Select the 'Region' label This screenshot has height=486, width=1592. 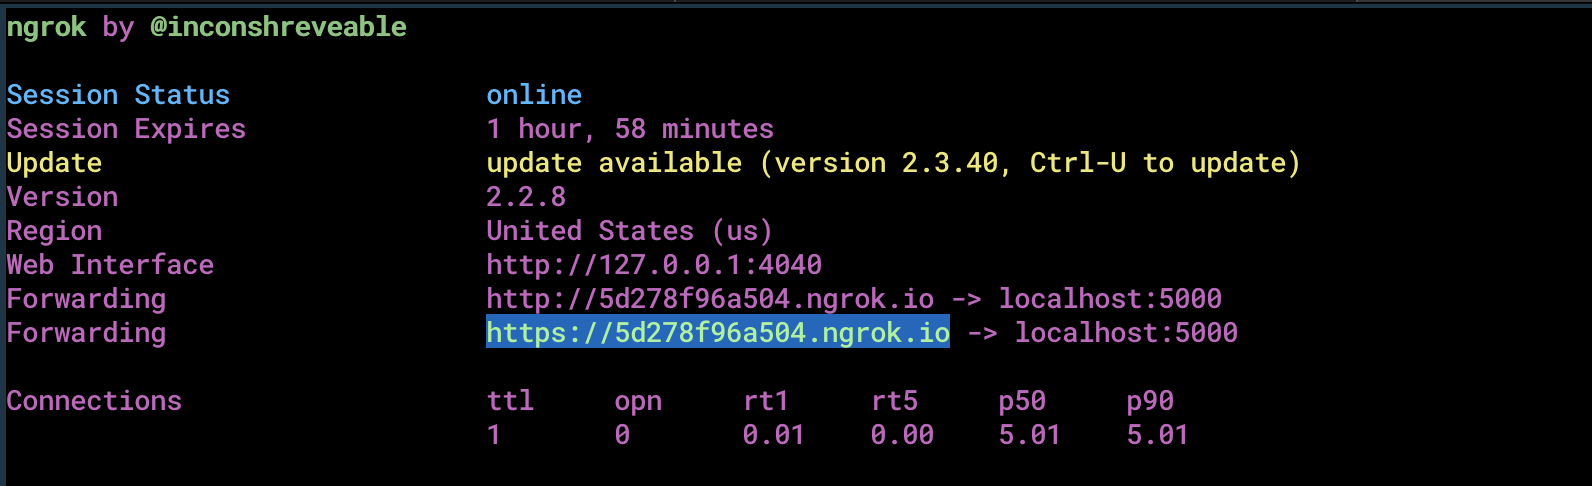[x=54, y=231]
